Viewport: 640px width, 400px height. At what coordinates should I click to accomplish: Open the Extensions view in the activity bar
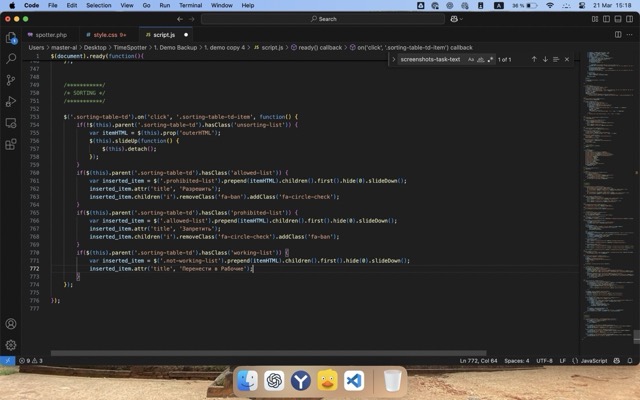click(11, 144)
